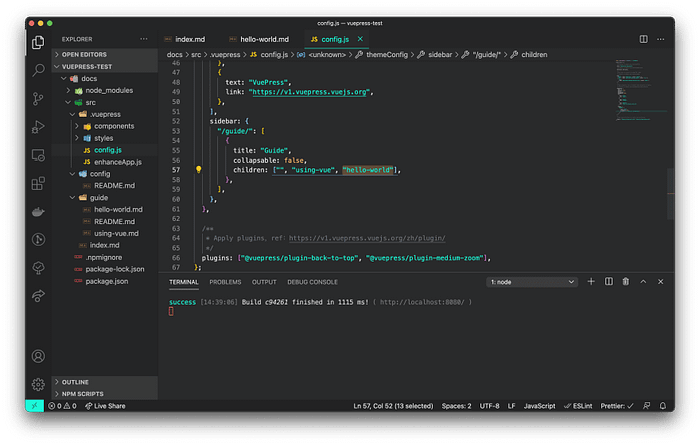Create a new terminal with plus icon
This screenshot has width=700, height=445.
(591, 282)
